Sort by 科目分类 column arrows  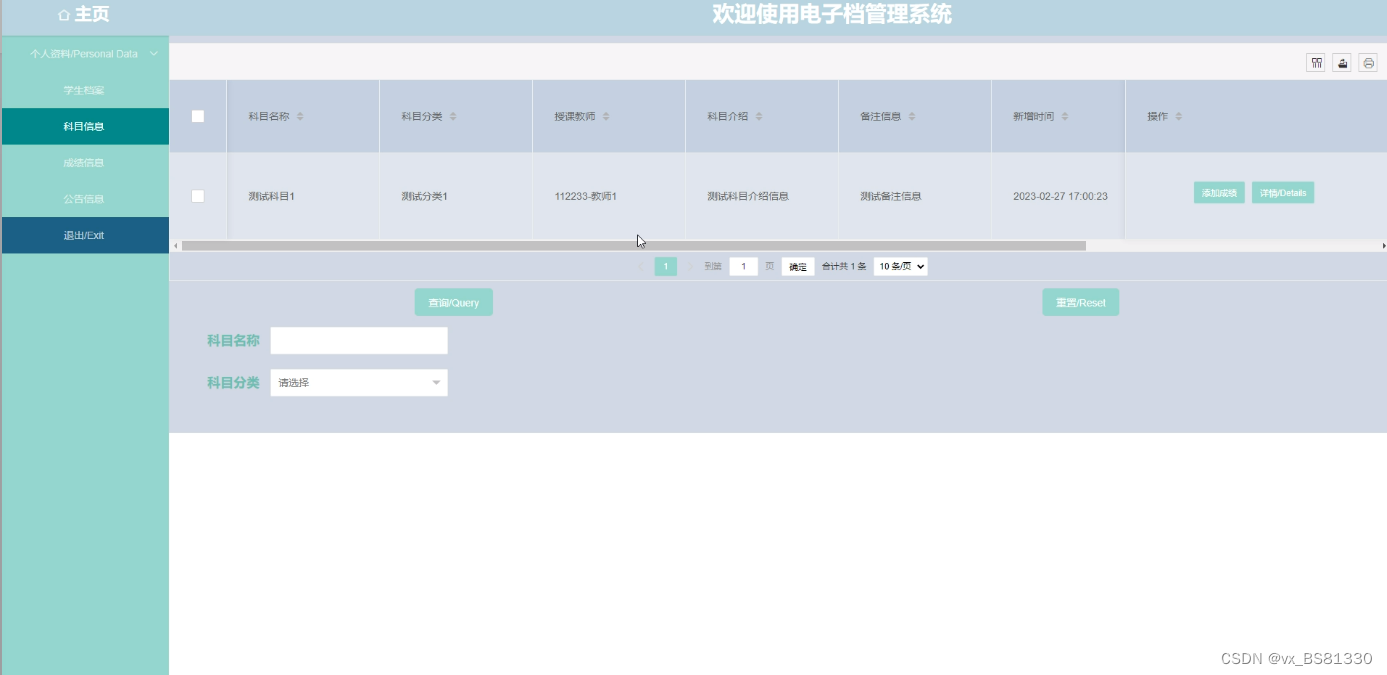pyautogui.click(x=453, y=117)
